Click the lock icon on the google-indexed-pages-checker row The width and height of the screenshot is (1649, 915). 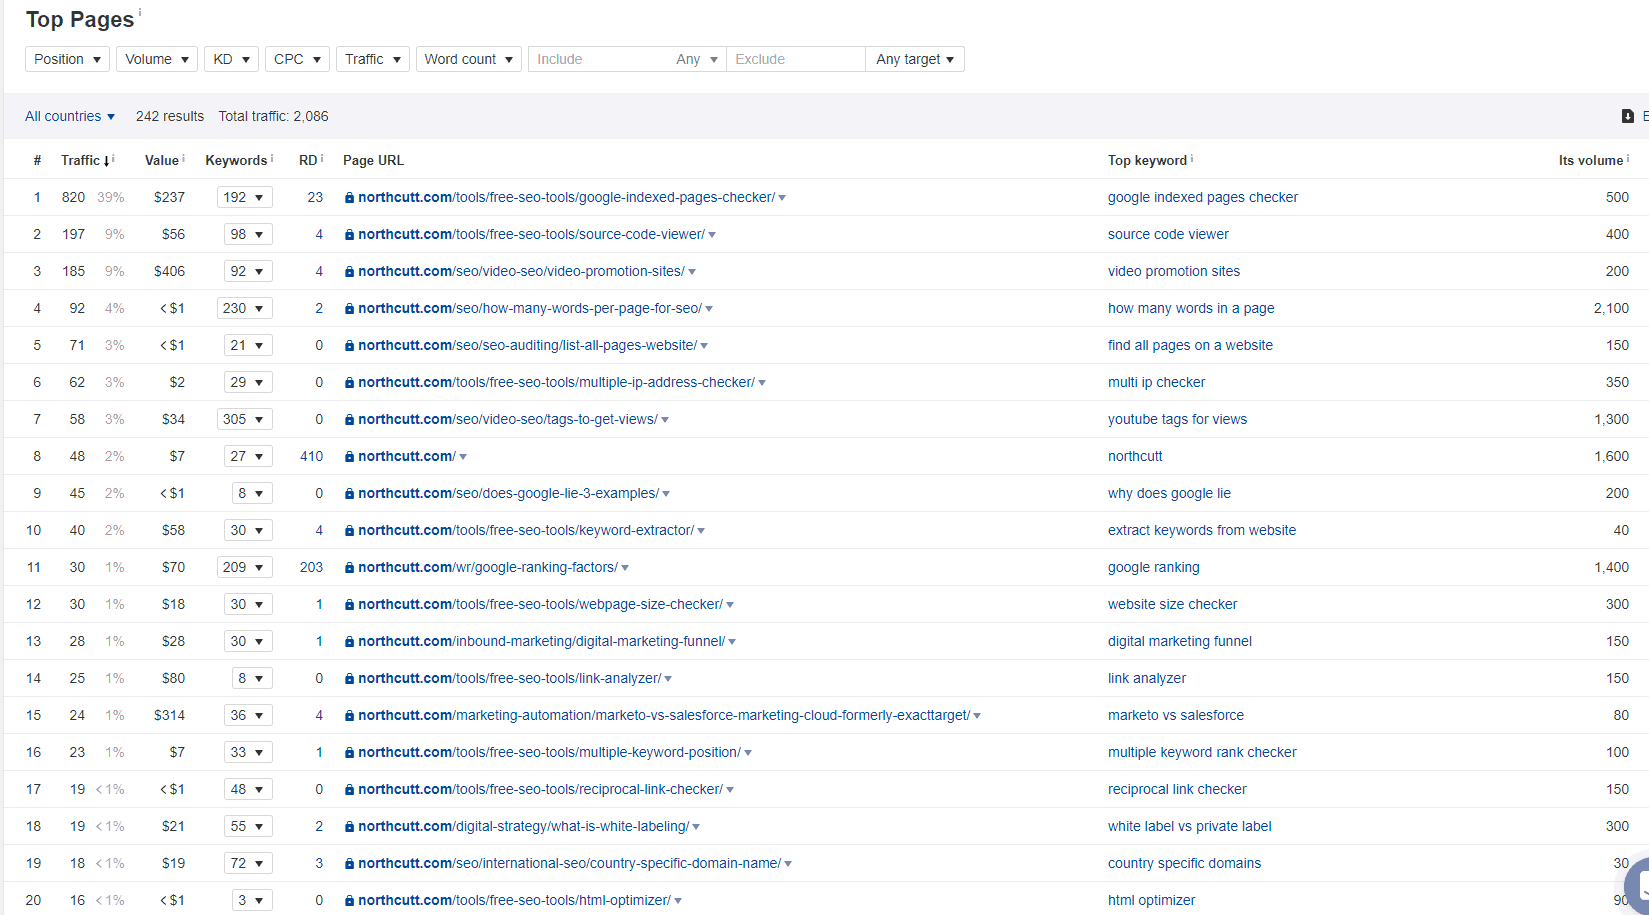(349, 197)
